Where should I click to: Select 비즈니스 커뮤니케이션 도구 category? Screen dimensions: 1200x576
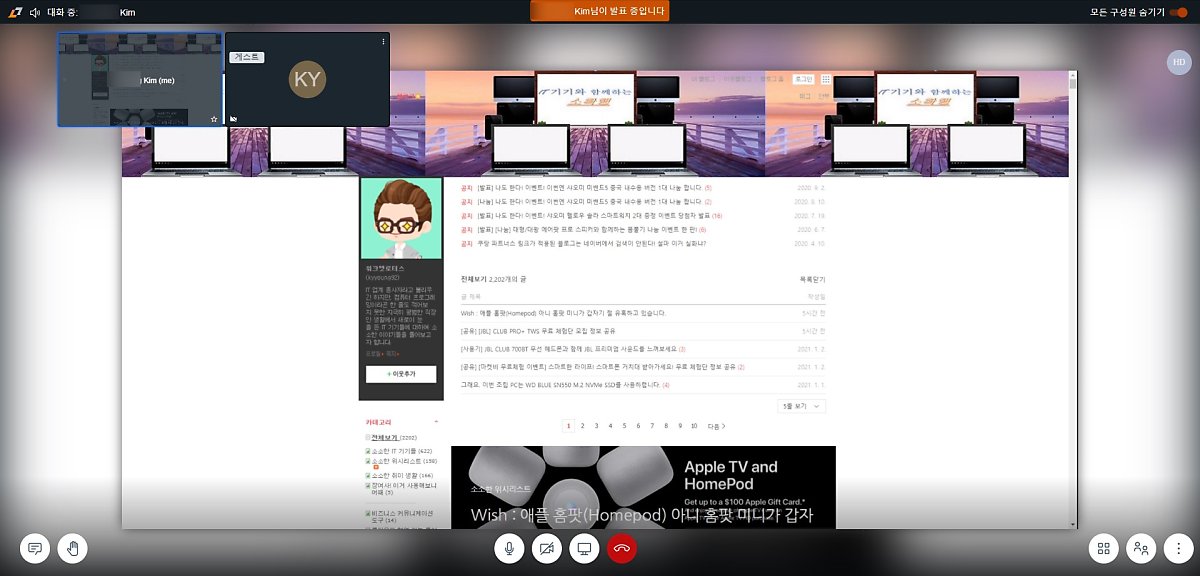coord(400,516)
